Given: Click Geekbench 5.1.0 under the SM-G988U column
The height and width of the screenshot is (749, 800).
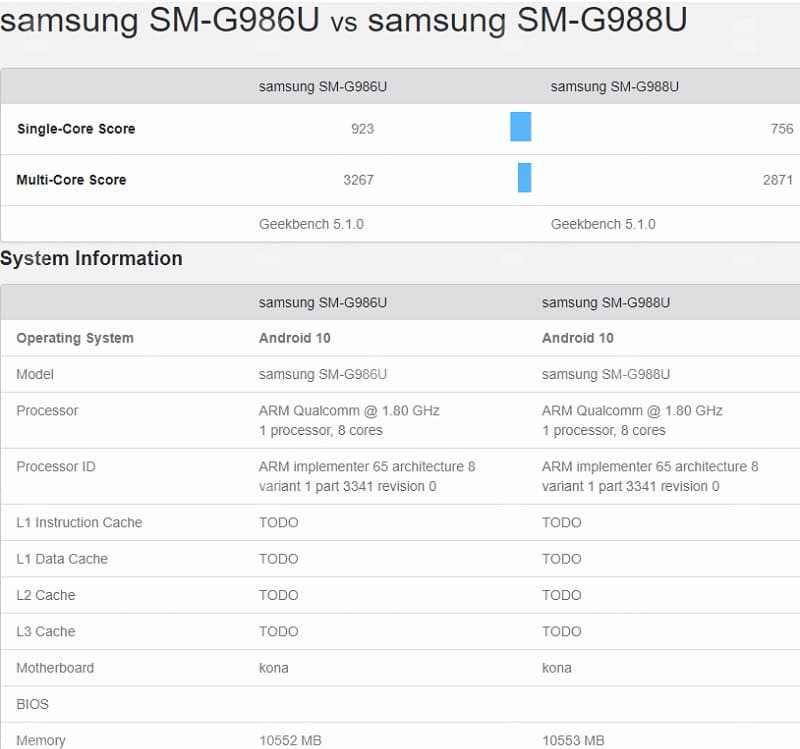Looking at the screenshot, I should coord(603,224).
